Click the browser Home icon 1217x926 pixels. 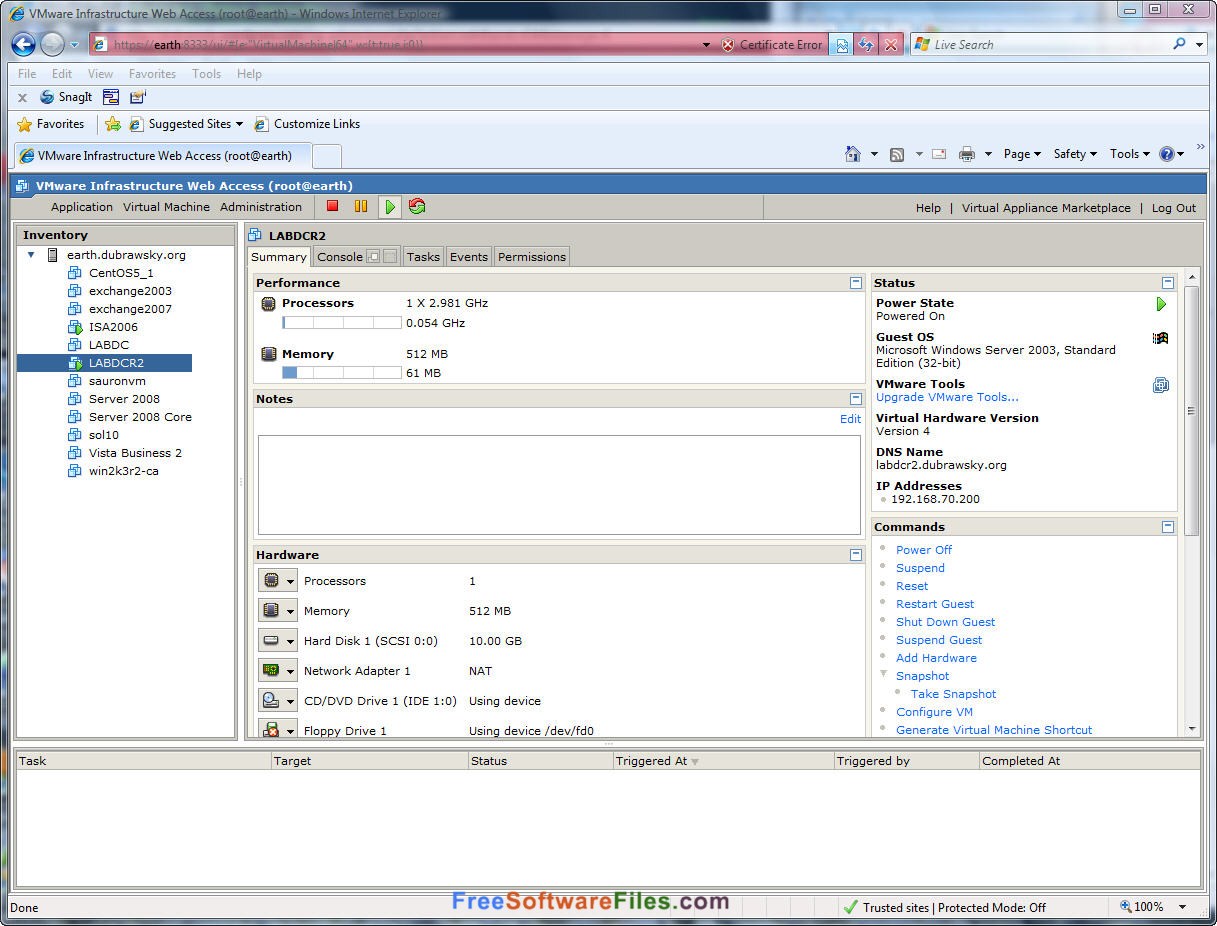pos(853,154)
